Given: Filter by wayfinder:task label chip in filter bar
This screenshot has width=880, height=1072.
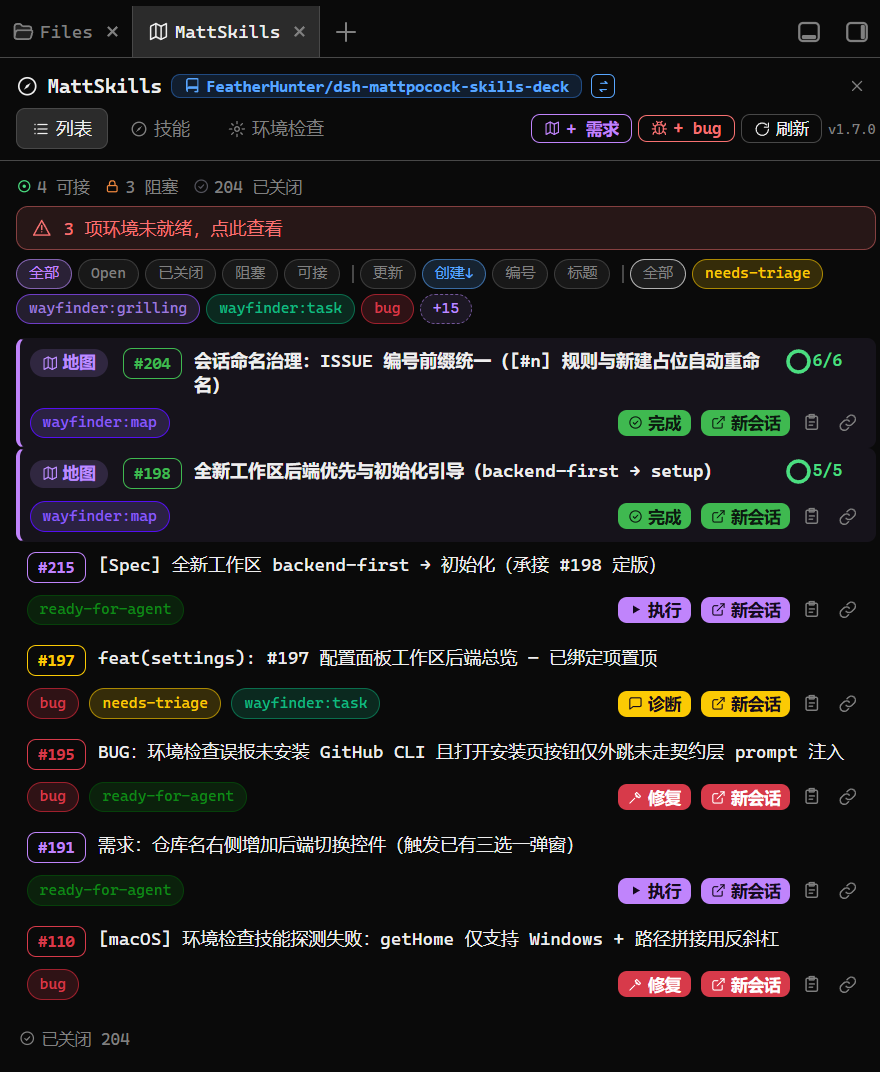Looking at the screenshot, I should click(280, 308).
